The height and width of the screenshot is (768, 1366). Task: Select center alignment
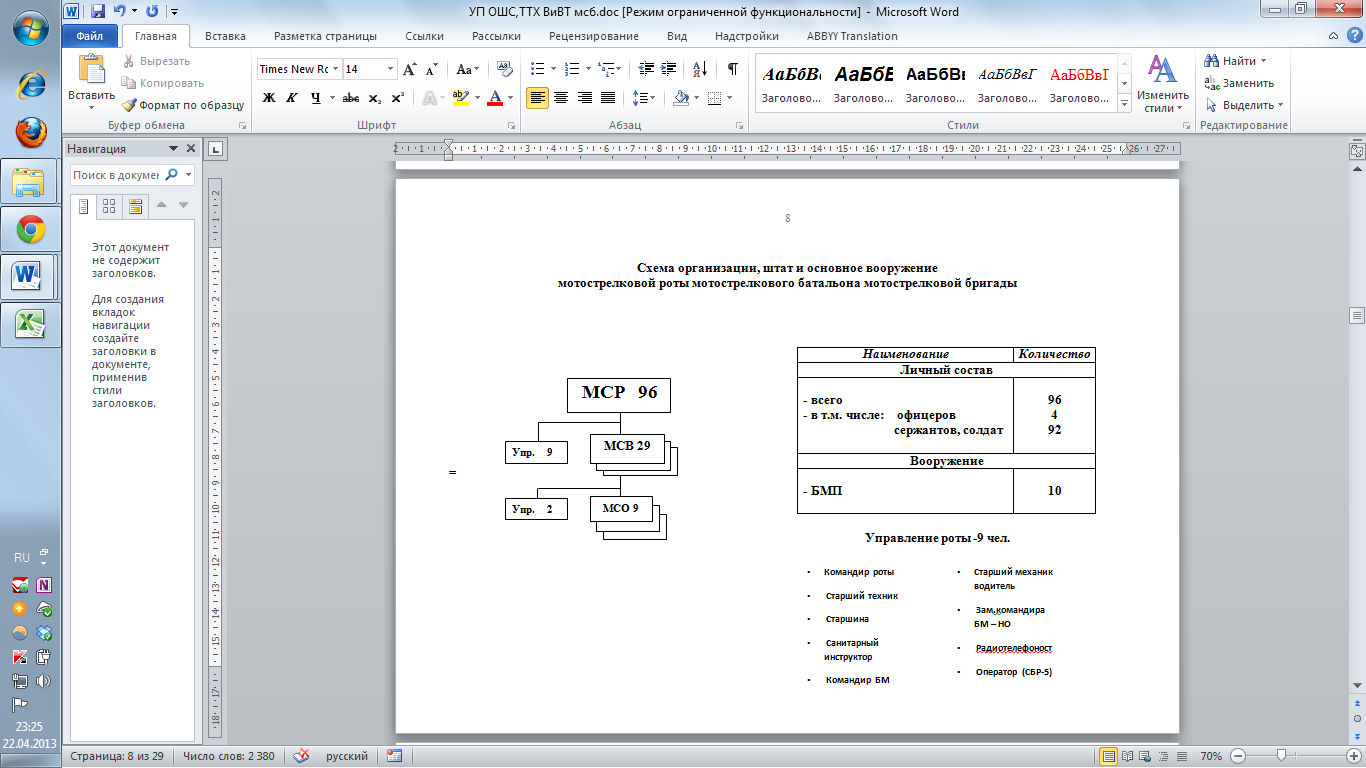tap(561, 98)
